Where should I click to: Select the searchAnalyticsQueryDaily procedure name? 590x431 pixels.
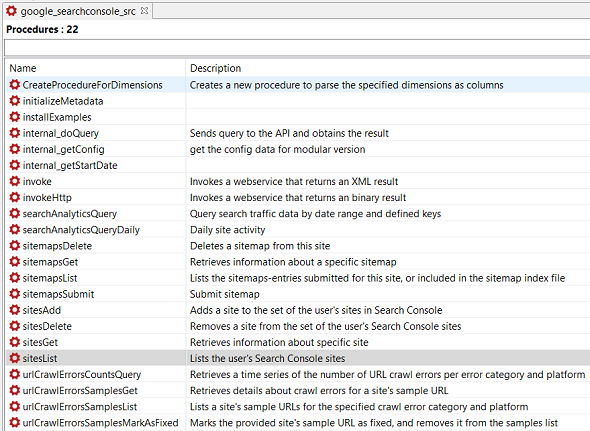tap(81, 230)
